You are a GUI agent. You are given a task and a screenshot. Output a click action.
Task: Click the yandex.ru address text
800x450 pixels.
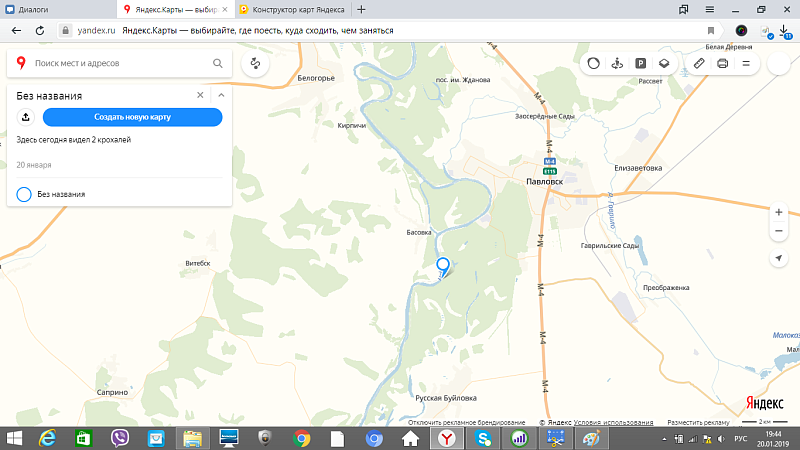tap(96, 31)
